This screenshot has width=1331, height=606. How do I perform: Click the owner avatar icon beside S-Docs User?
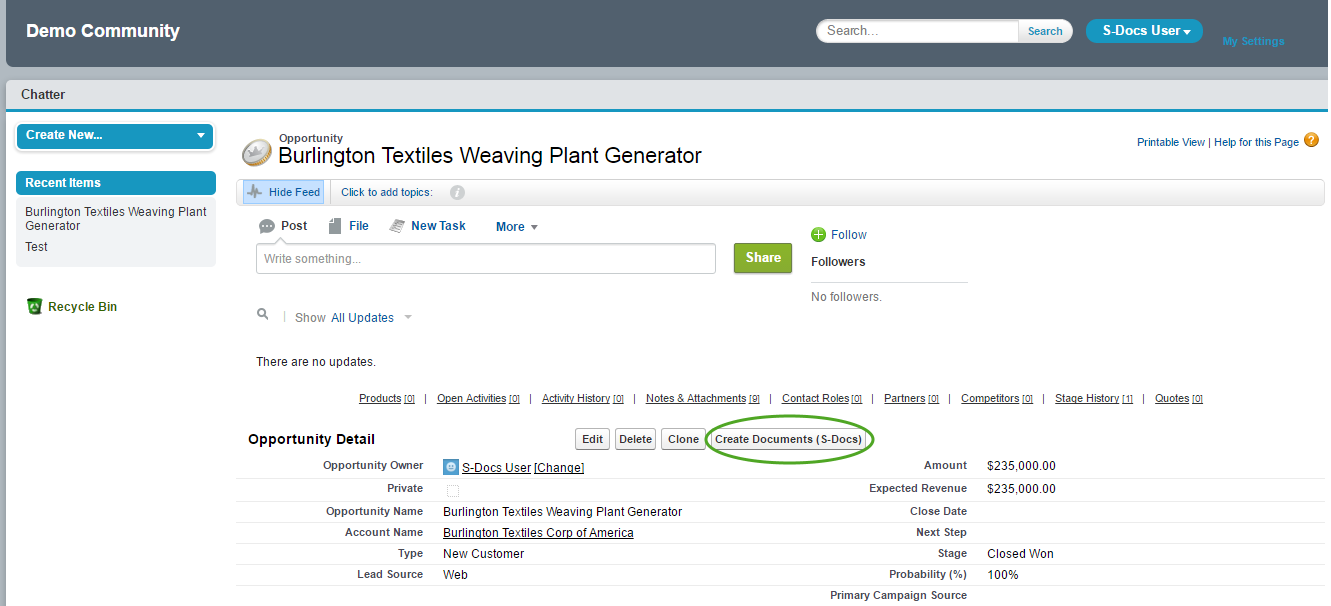point(451,467)
